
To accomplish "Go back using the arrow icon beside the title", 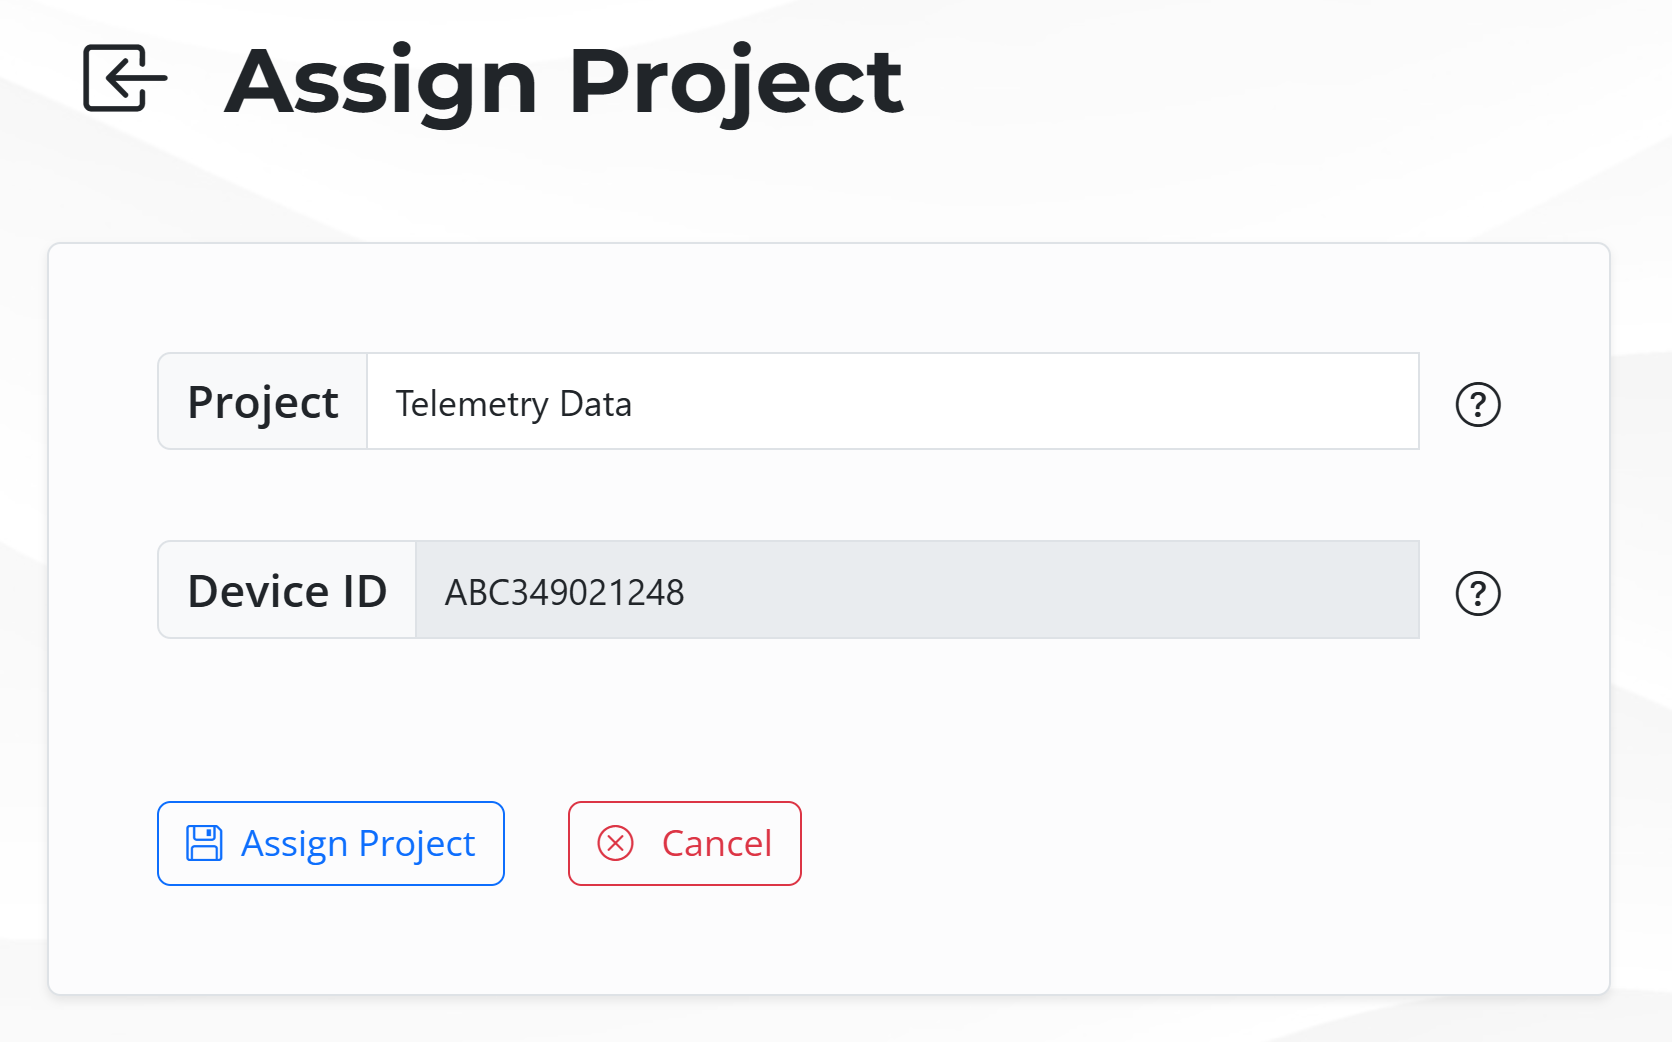I will (124, 78).
